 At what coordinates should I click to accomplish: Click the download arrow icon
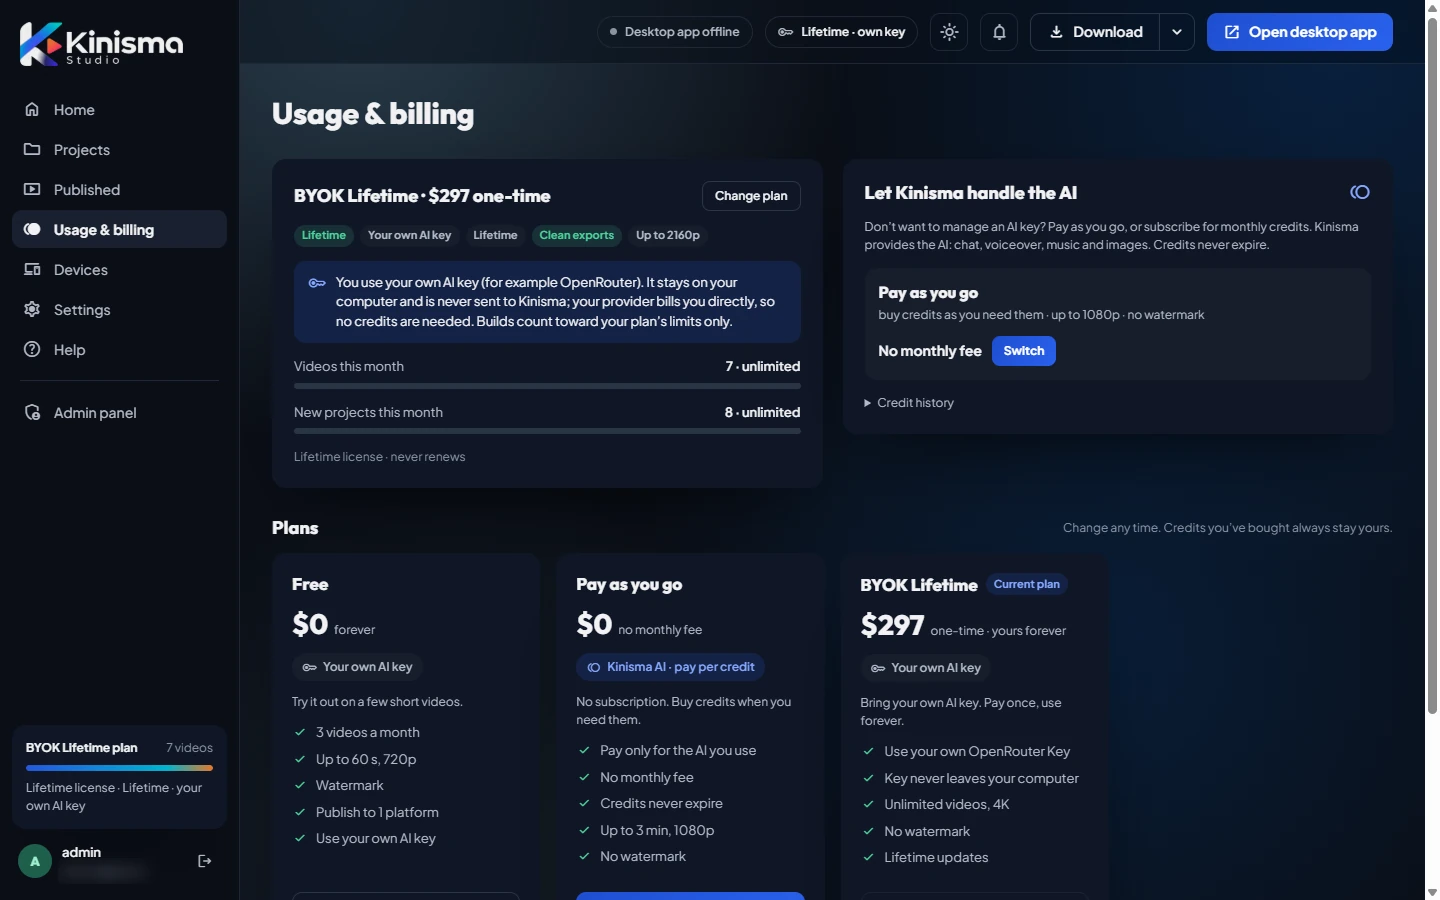pyautogui.click(x=1056, y=32)
